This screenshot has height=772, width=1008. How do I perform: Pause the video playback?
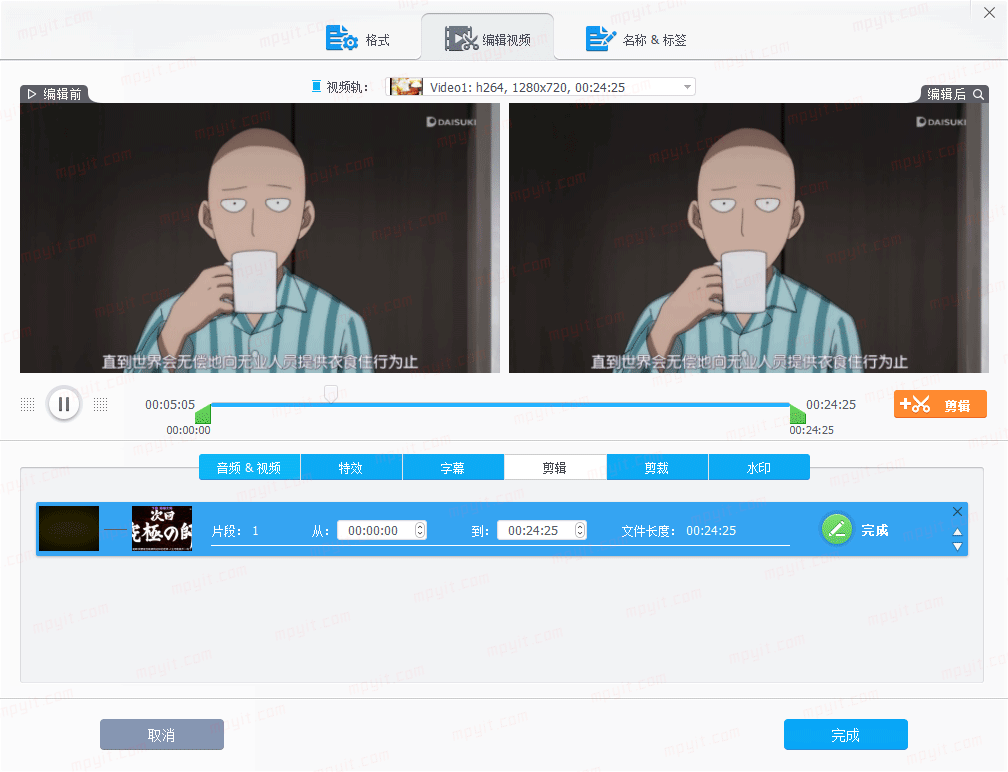point(64,404)
